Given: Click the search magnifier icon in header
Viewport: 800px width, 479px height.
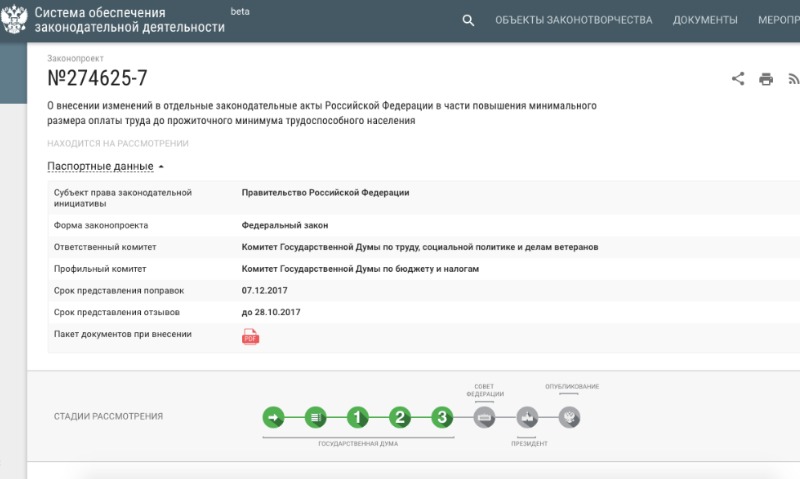Looking at the screenshot, I should [468, 20].
